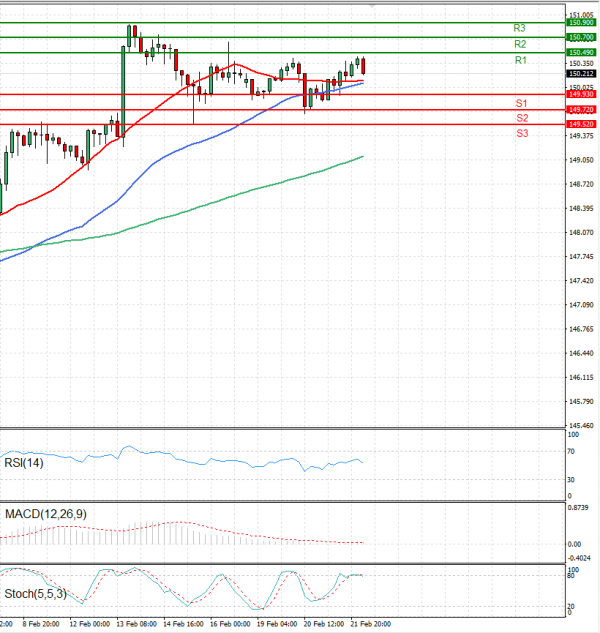Click the RSI 30 level value
The height and width of the screenshot is (633, 600).
(571, 480)
